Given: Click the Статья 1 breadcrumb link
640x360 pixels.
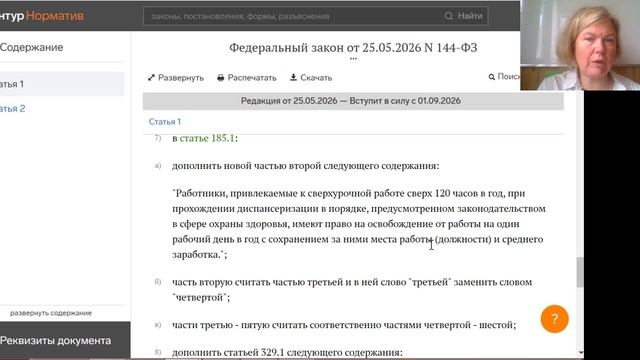Looking at the screenshot, I should 164,122.
